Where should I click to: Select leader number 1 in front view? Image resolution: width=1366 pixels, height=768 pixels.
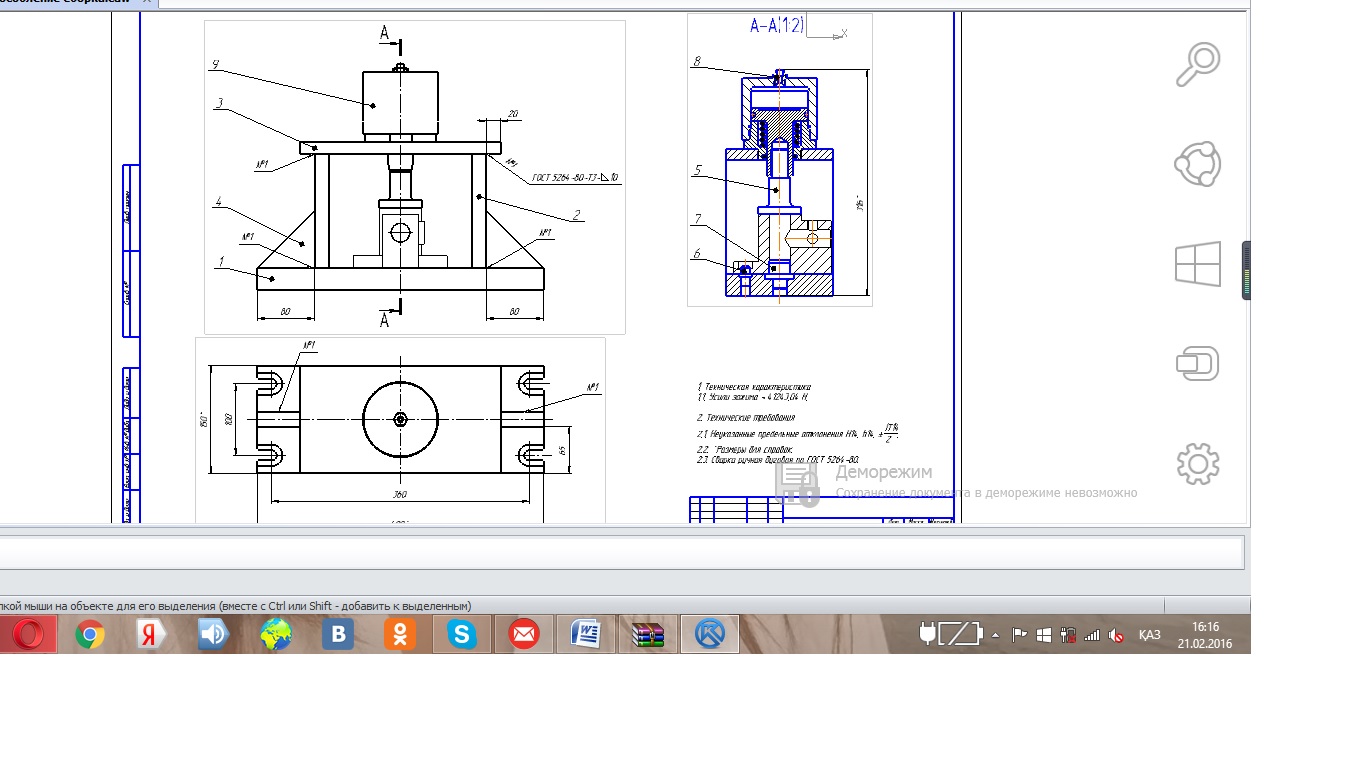tap(219, 261)
